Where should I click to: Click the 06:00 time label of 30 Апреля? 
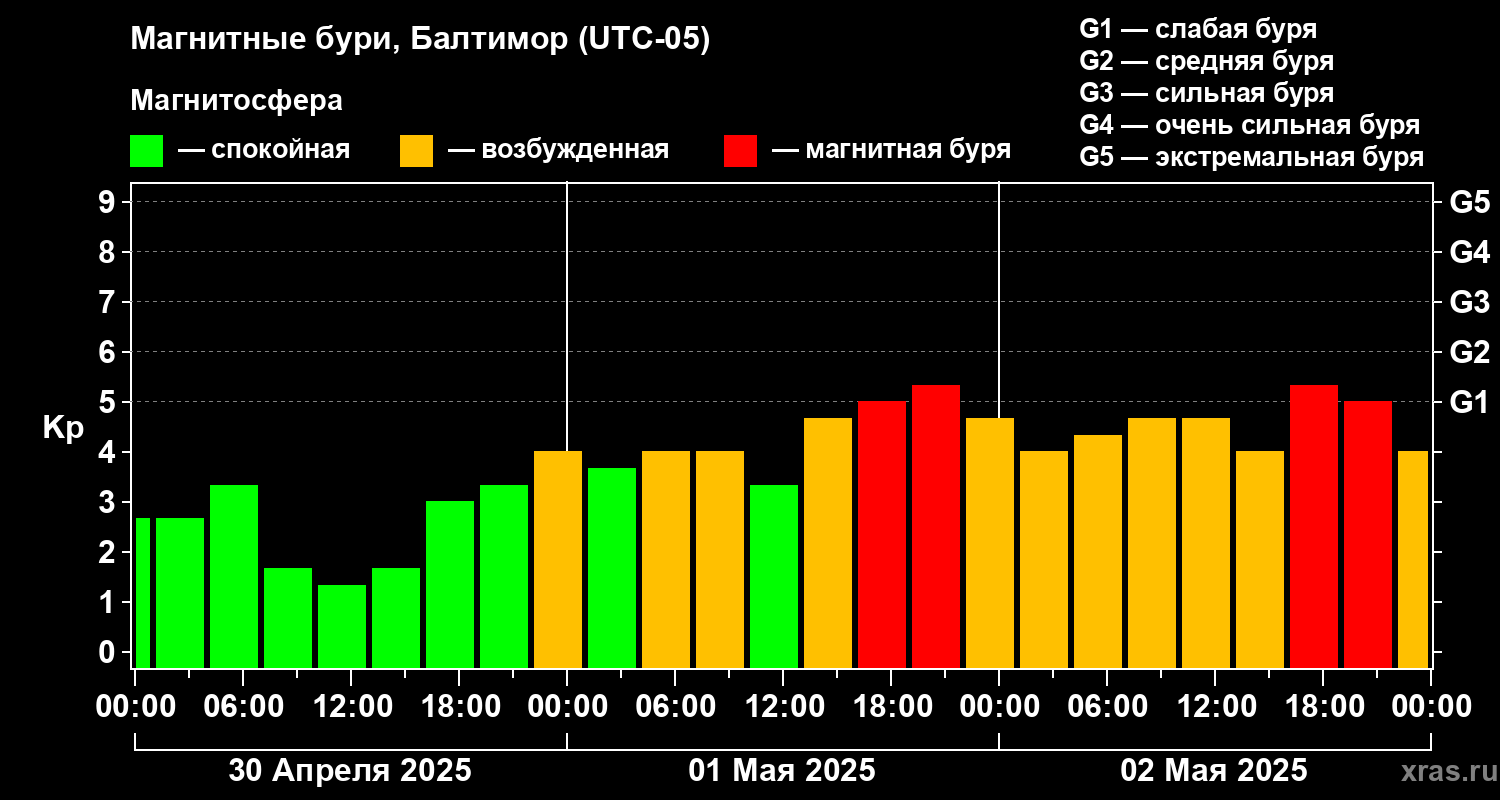tap(243, 706)
